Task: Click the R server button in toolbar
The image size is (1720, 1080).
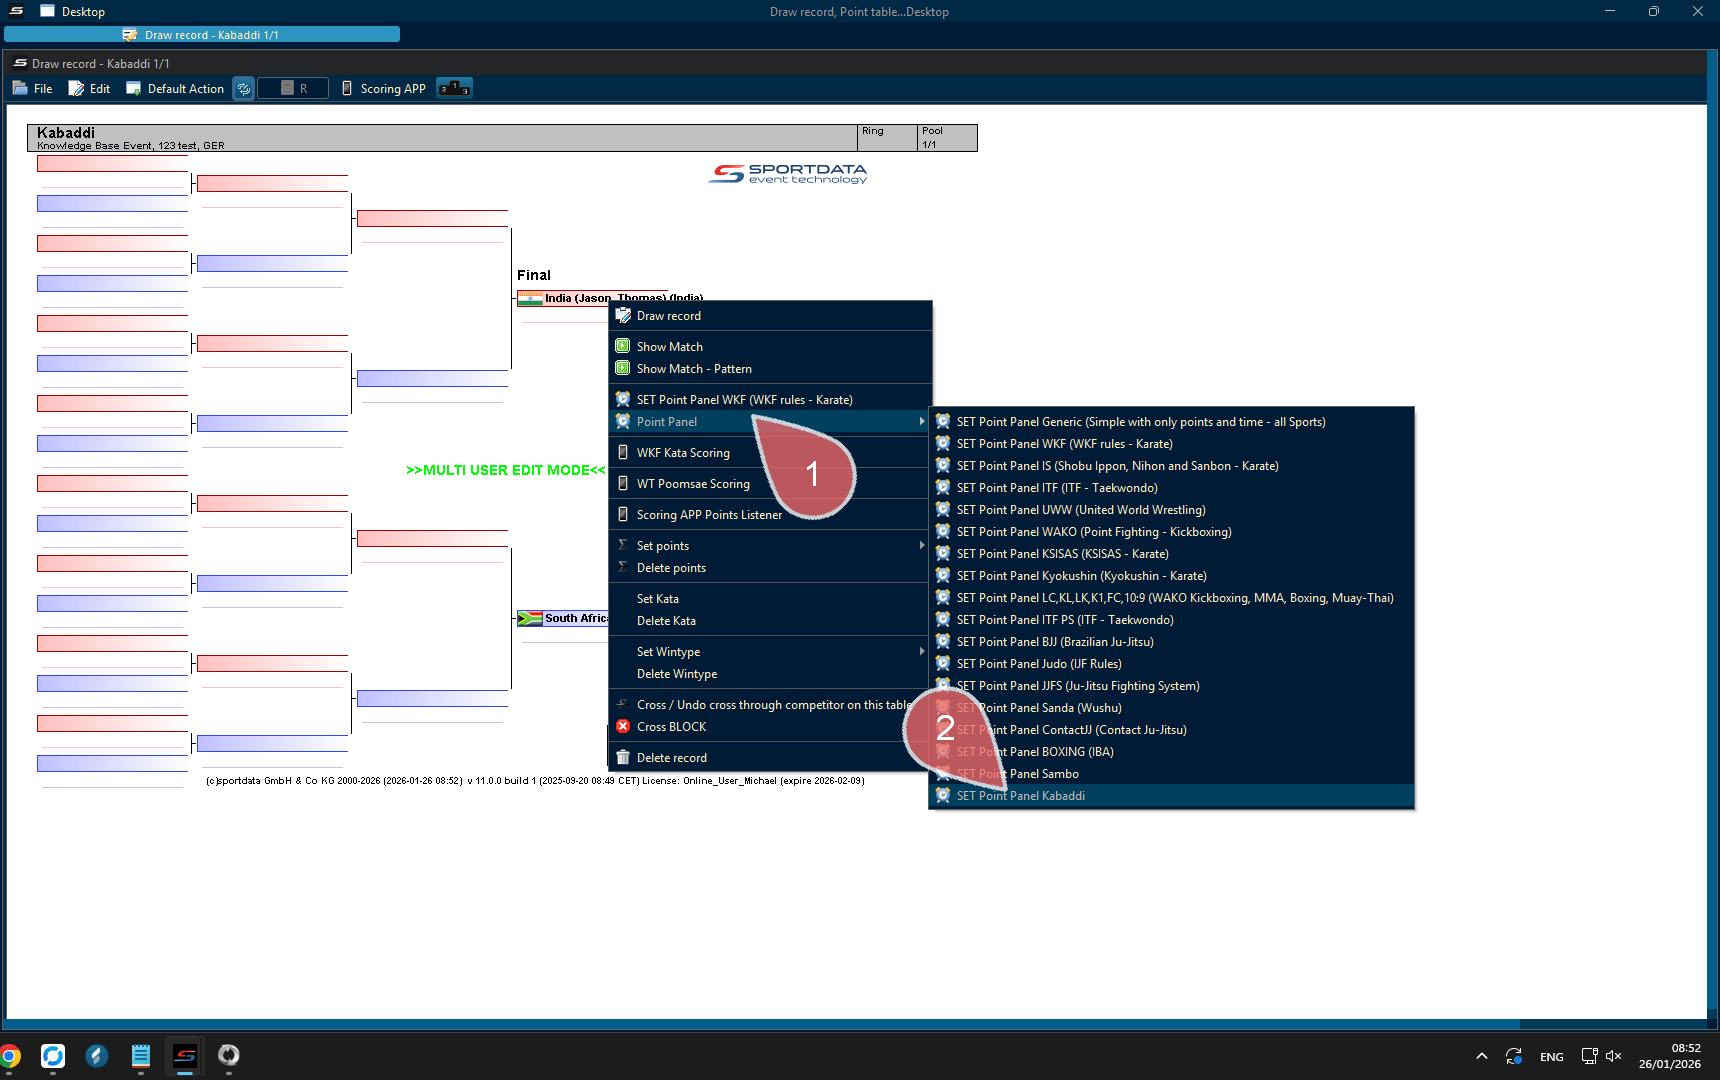Action: (x=293, y=88)
